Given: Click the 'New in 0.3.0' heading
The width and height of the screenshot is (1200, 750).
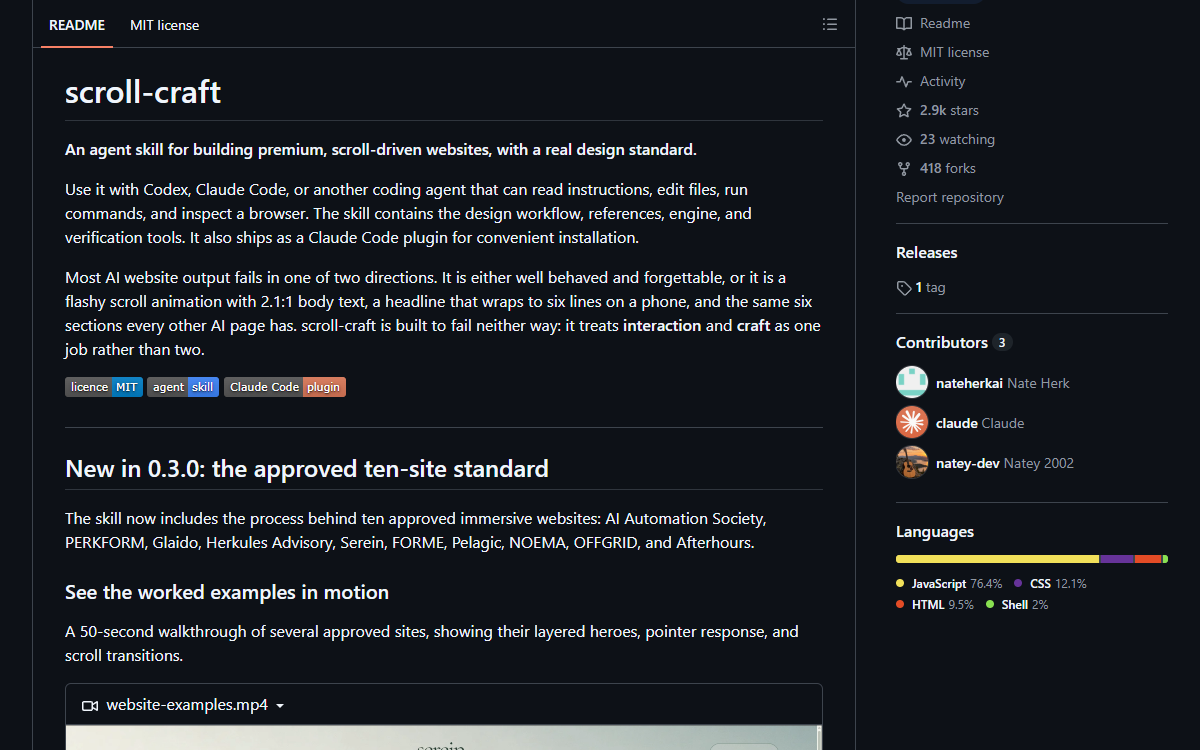Looking at the screenshot, I should (307, 468).
